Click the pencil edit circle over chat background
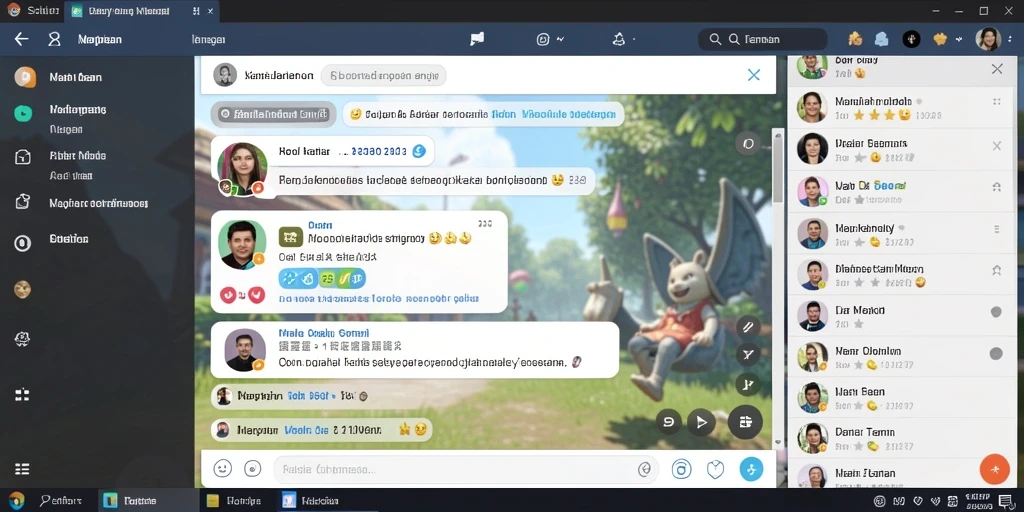Image resolution: width=1024 pixels, height=512 pixels. (x=748, y=327)
